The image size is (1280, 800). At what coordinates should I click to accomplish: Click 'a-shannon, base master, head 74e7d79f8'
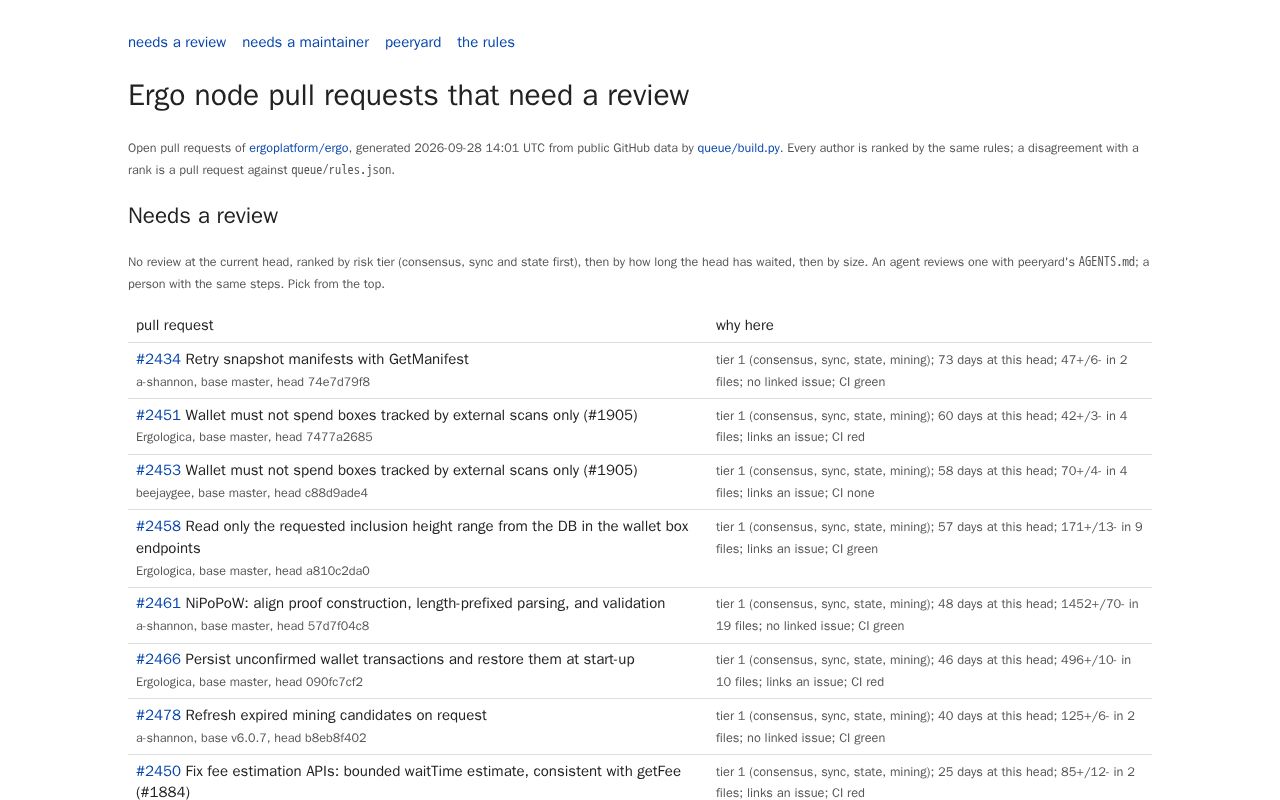[x=253, y=382]
